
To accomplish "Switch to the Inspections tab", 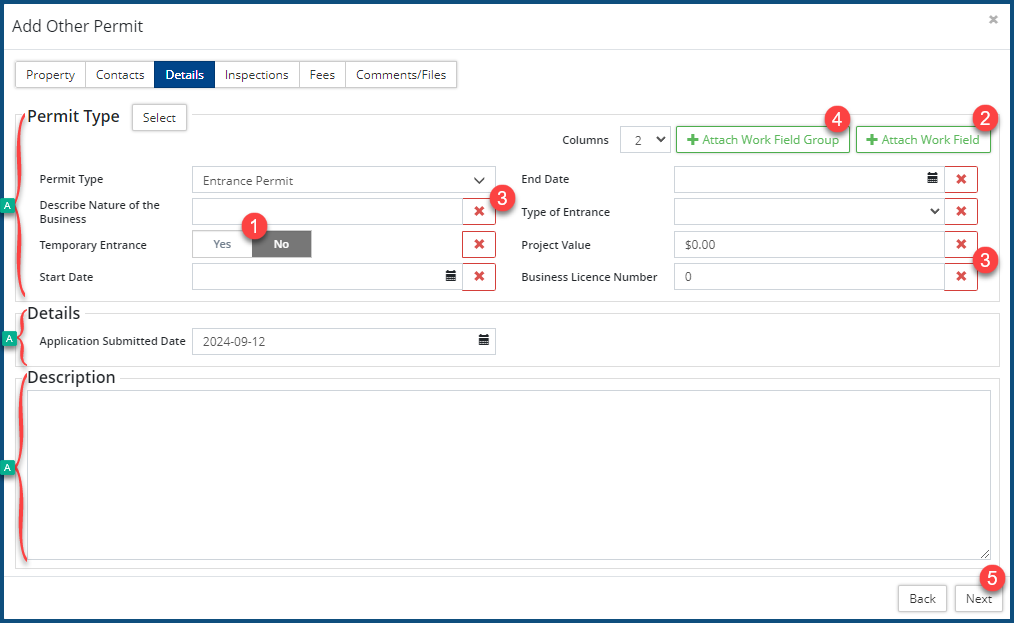I will (256, 75).
